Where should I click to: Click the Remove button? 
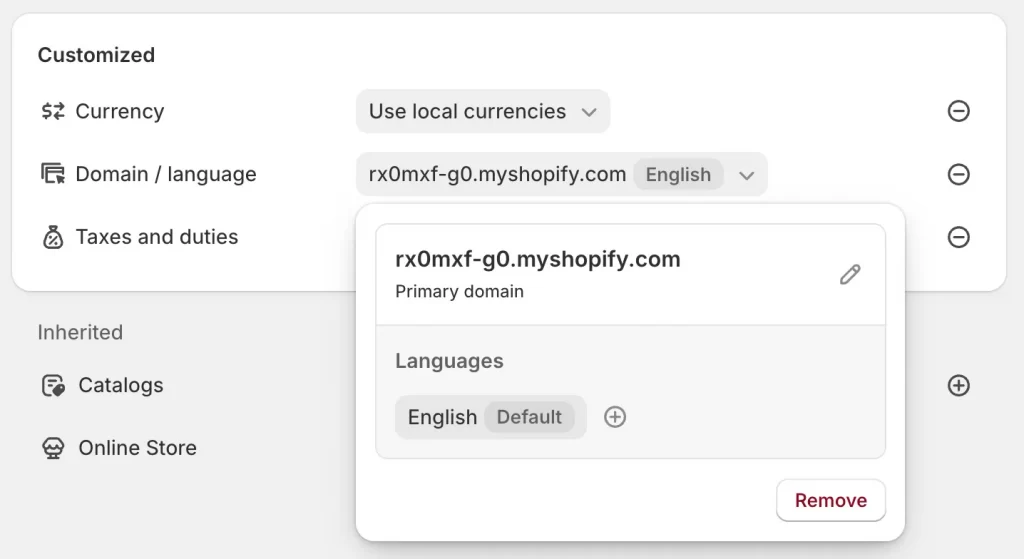[x=831, y=500]
